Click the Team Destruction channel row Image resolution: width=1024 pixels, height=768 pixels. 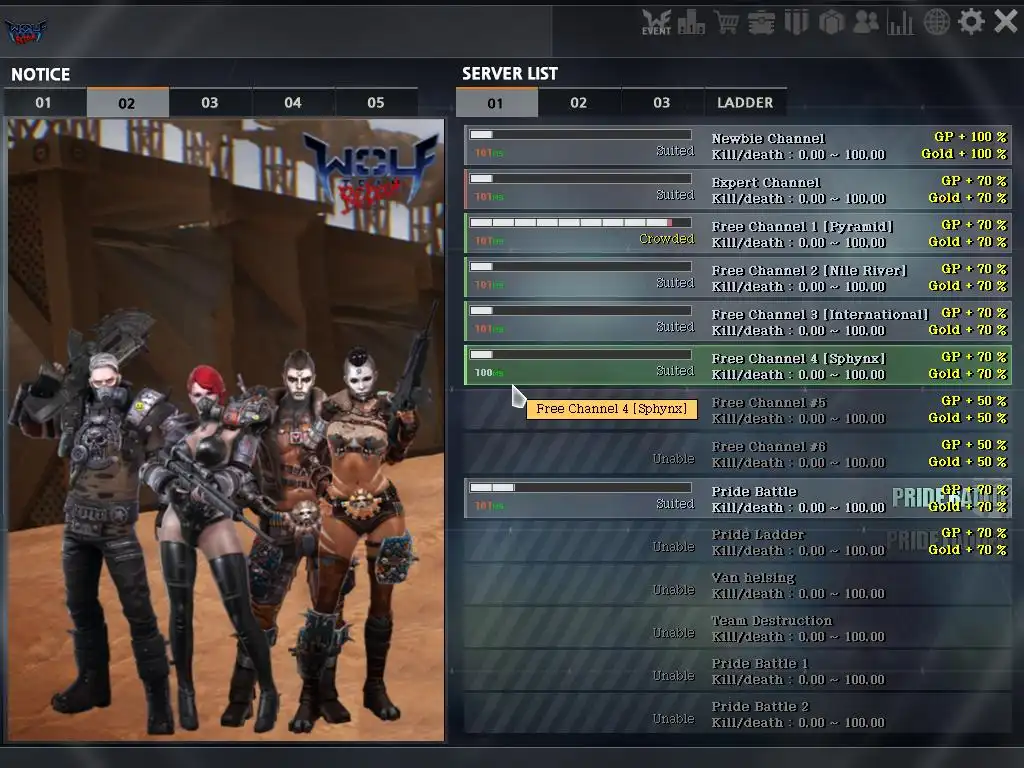pyautogui.click(x=738, y=628)
